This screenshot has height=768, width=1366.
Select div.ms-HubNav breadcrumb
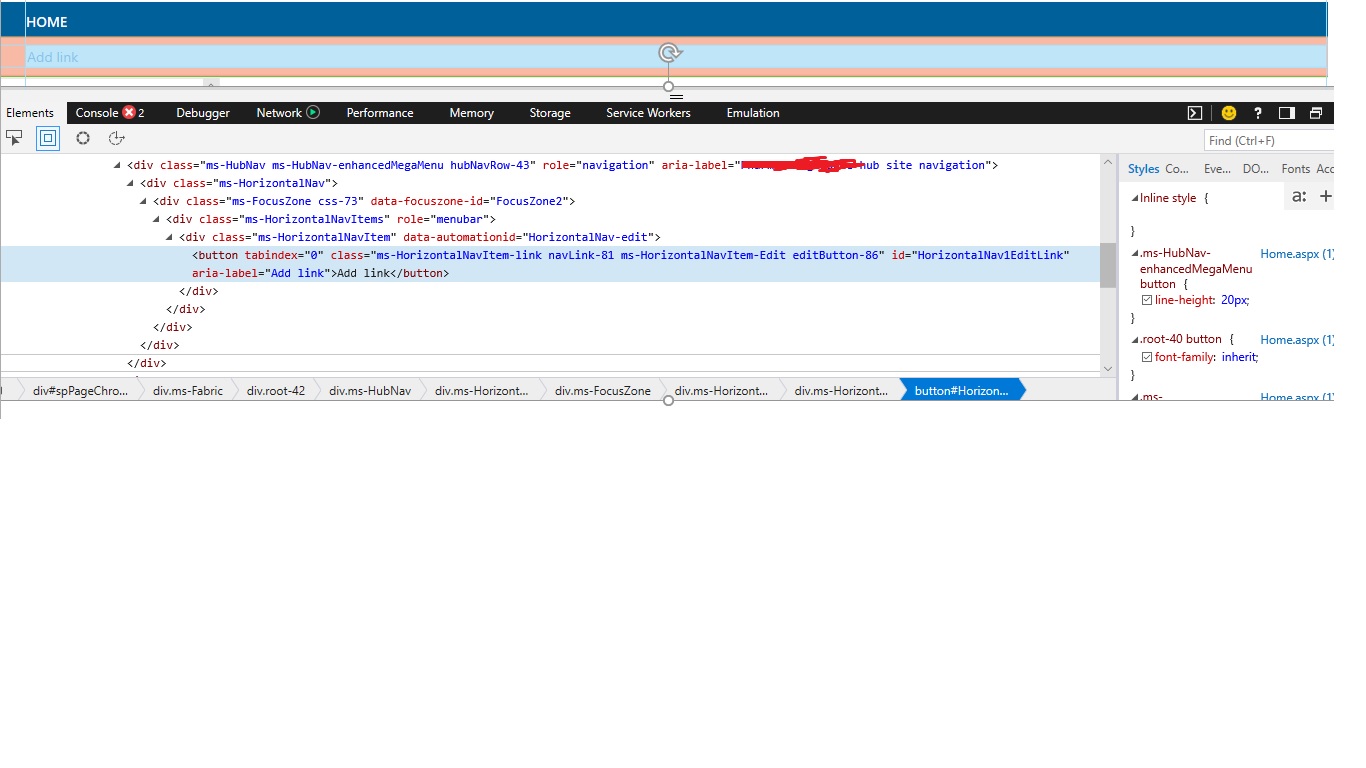(370, 390)
